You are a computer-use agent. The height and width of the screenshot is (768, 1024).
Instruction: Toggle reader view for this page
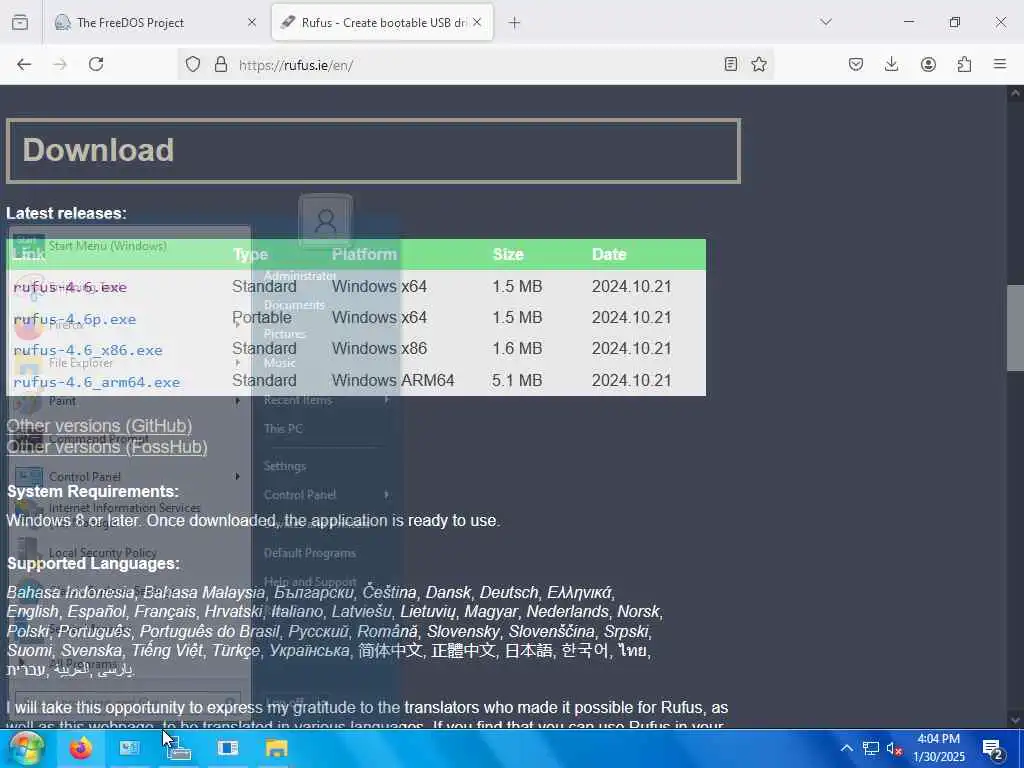tap(731, 64)
